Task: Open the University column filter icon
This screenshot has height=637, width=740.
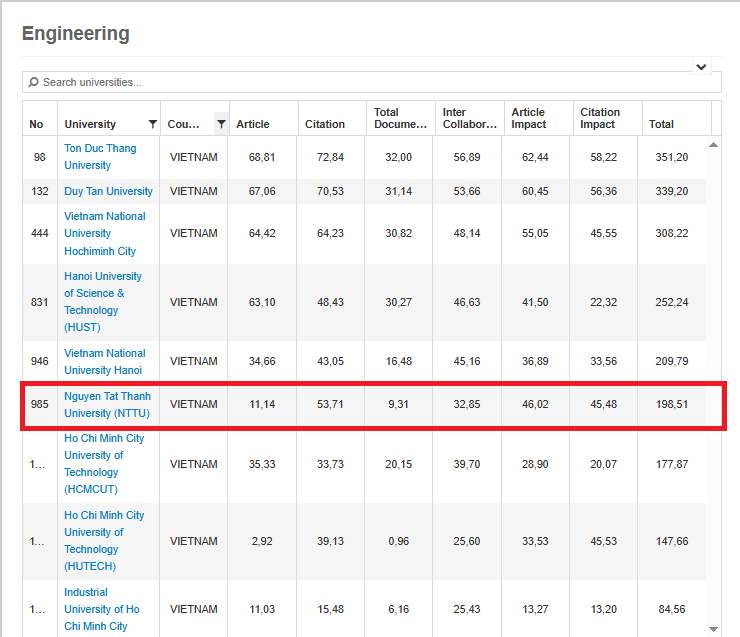Action: coord(152,124)
